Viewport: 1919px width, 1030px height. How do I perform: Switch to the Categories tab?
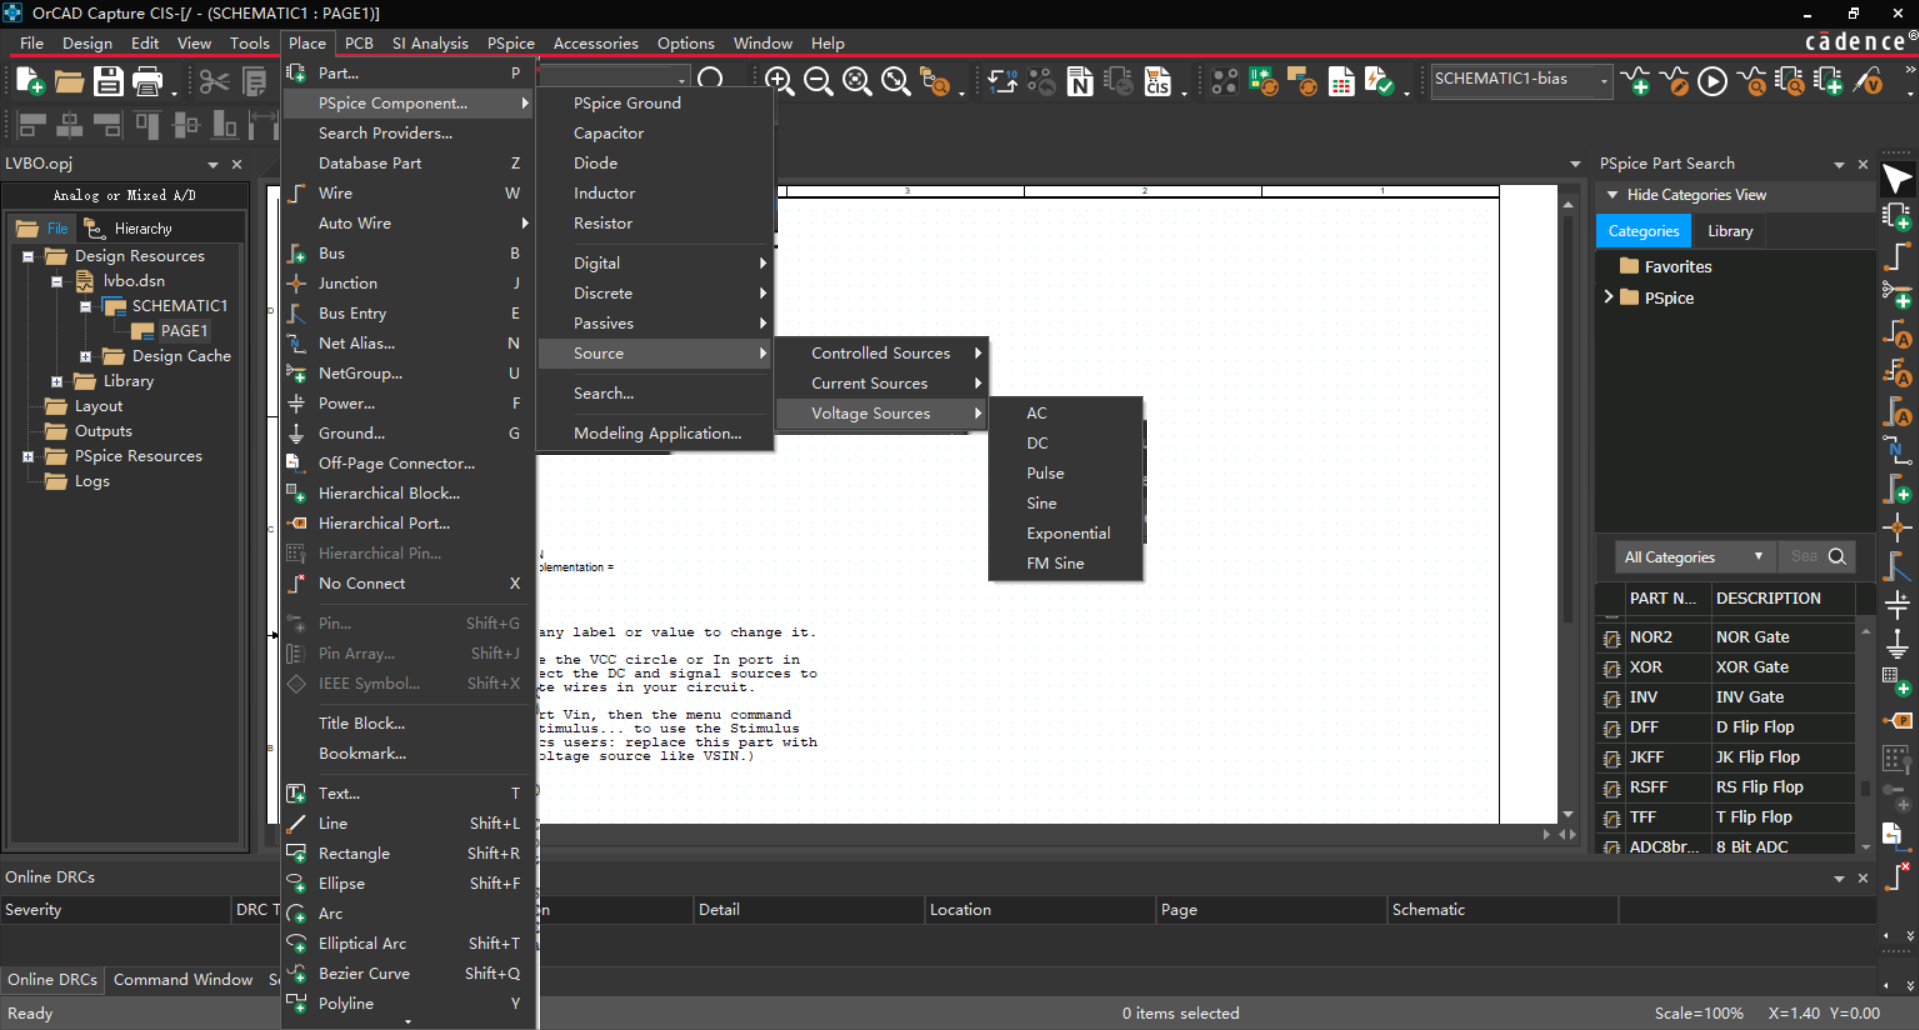coord(1643,231)
